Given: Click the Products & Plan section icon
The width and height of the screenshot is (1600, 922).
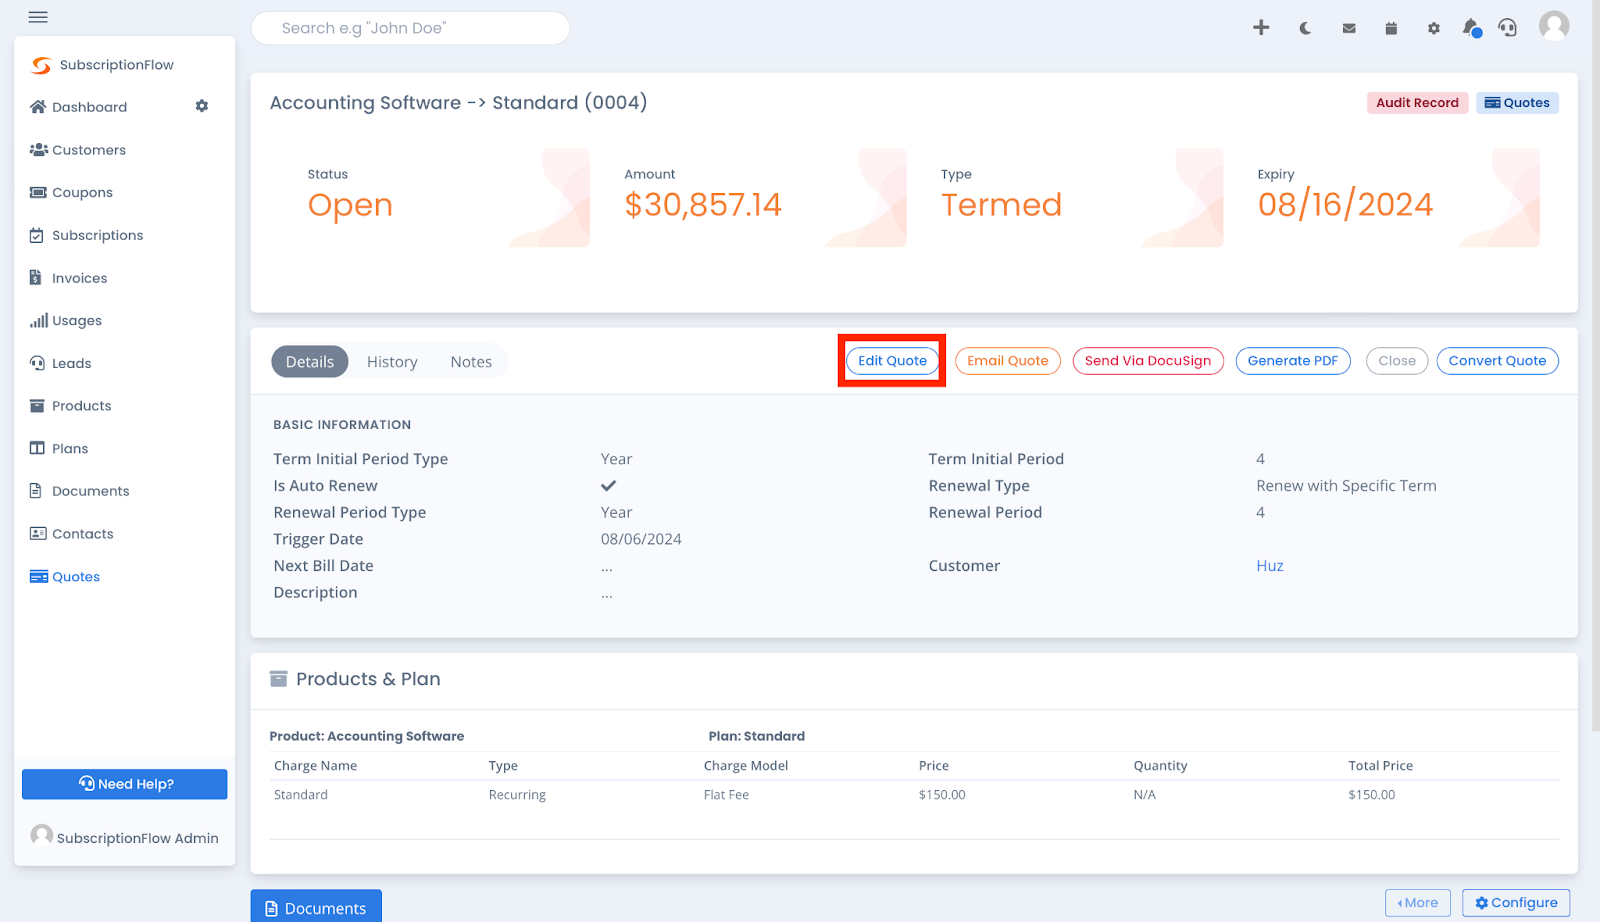Looking at the screenshot, I should click(279, 679).
